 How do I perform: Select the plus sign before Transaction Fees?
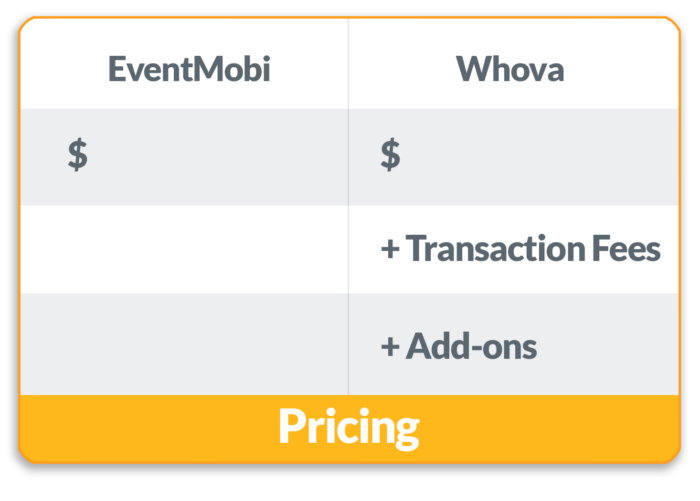(x=390, y=249)
